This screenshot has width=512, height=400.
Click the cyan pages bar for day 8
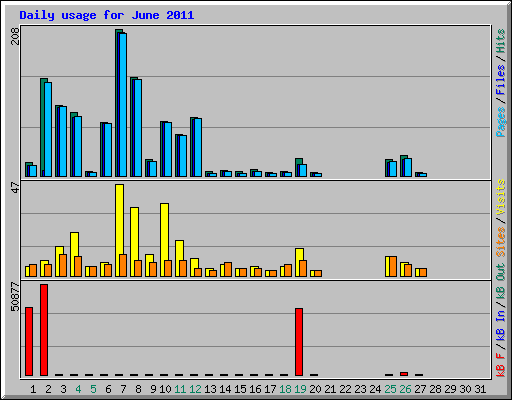click(x=138, y=128)
